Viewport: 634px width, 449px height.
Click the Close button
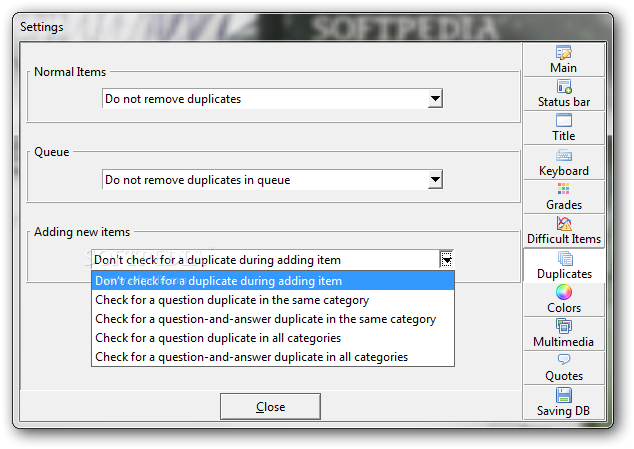(270, 407)
